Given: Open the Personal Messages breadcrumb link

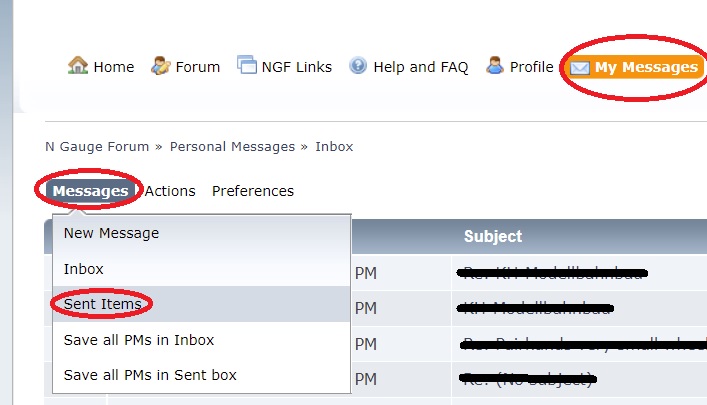Looking at the screenshot, I should (x=232, y=147).
